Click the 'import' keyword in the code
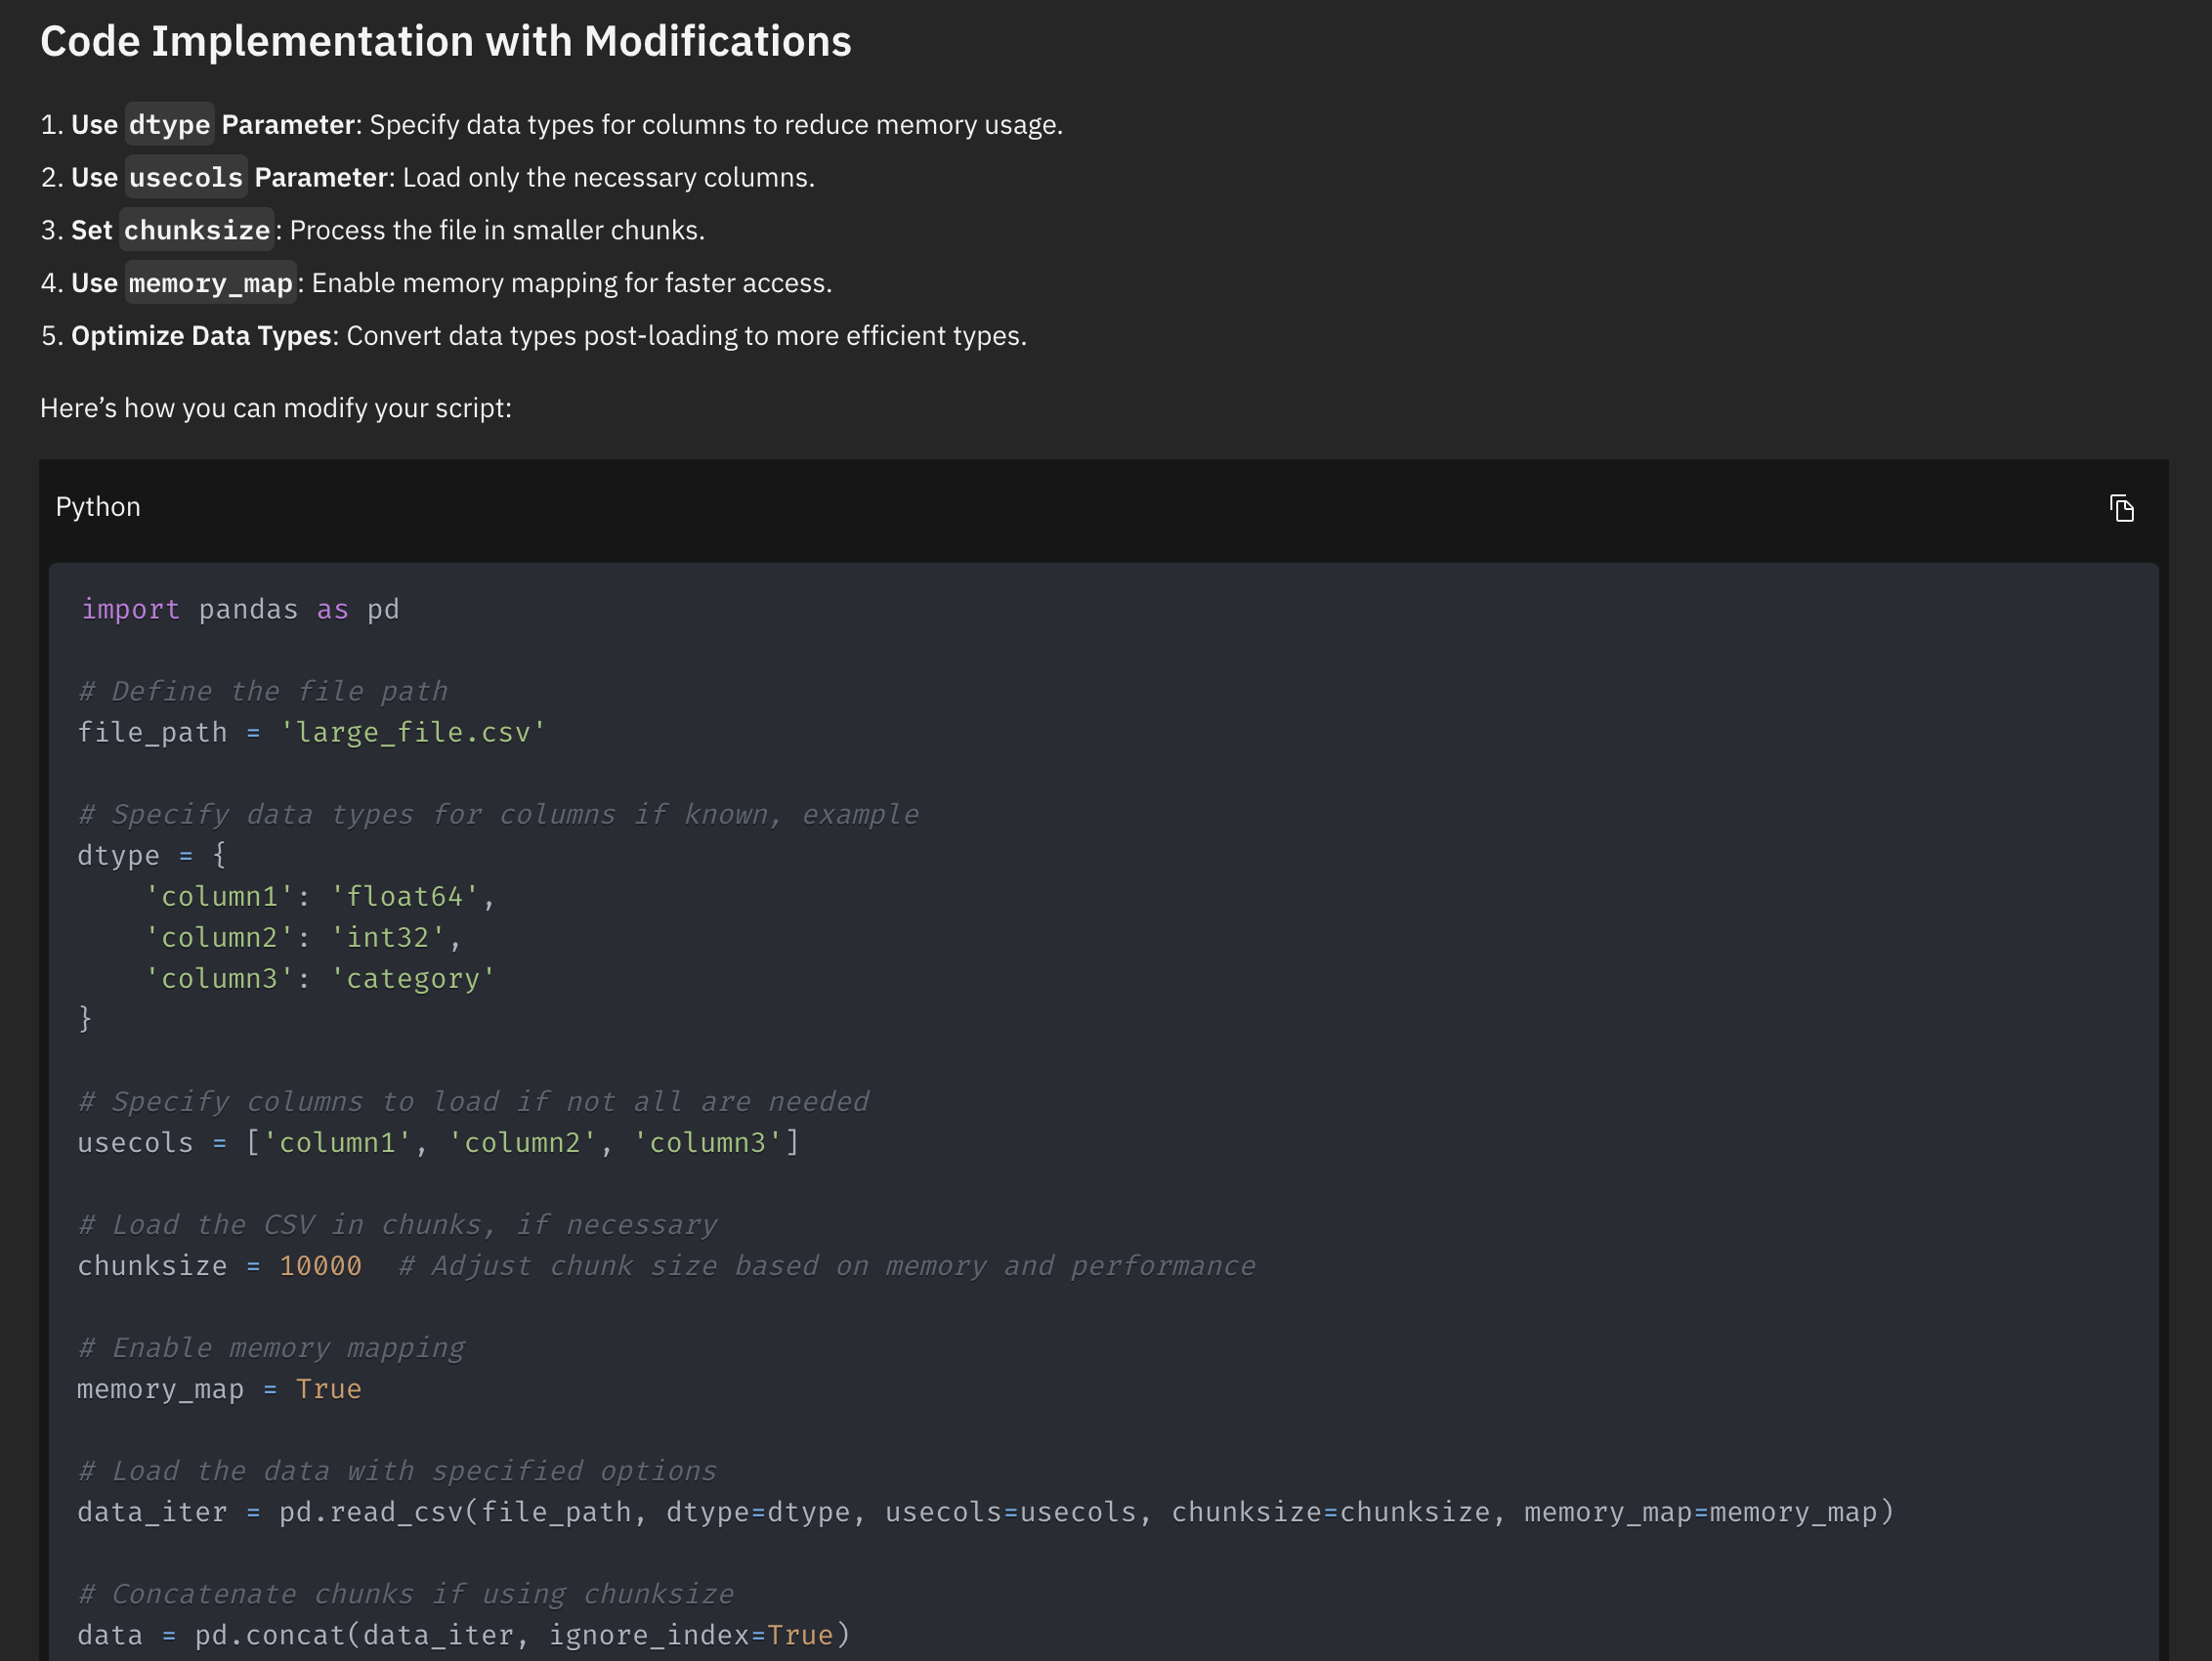 [130, 609]
